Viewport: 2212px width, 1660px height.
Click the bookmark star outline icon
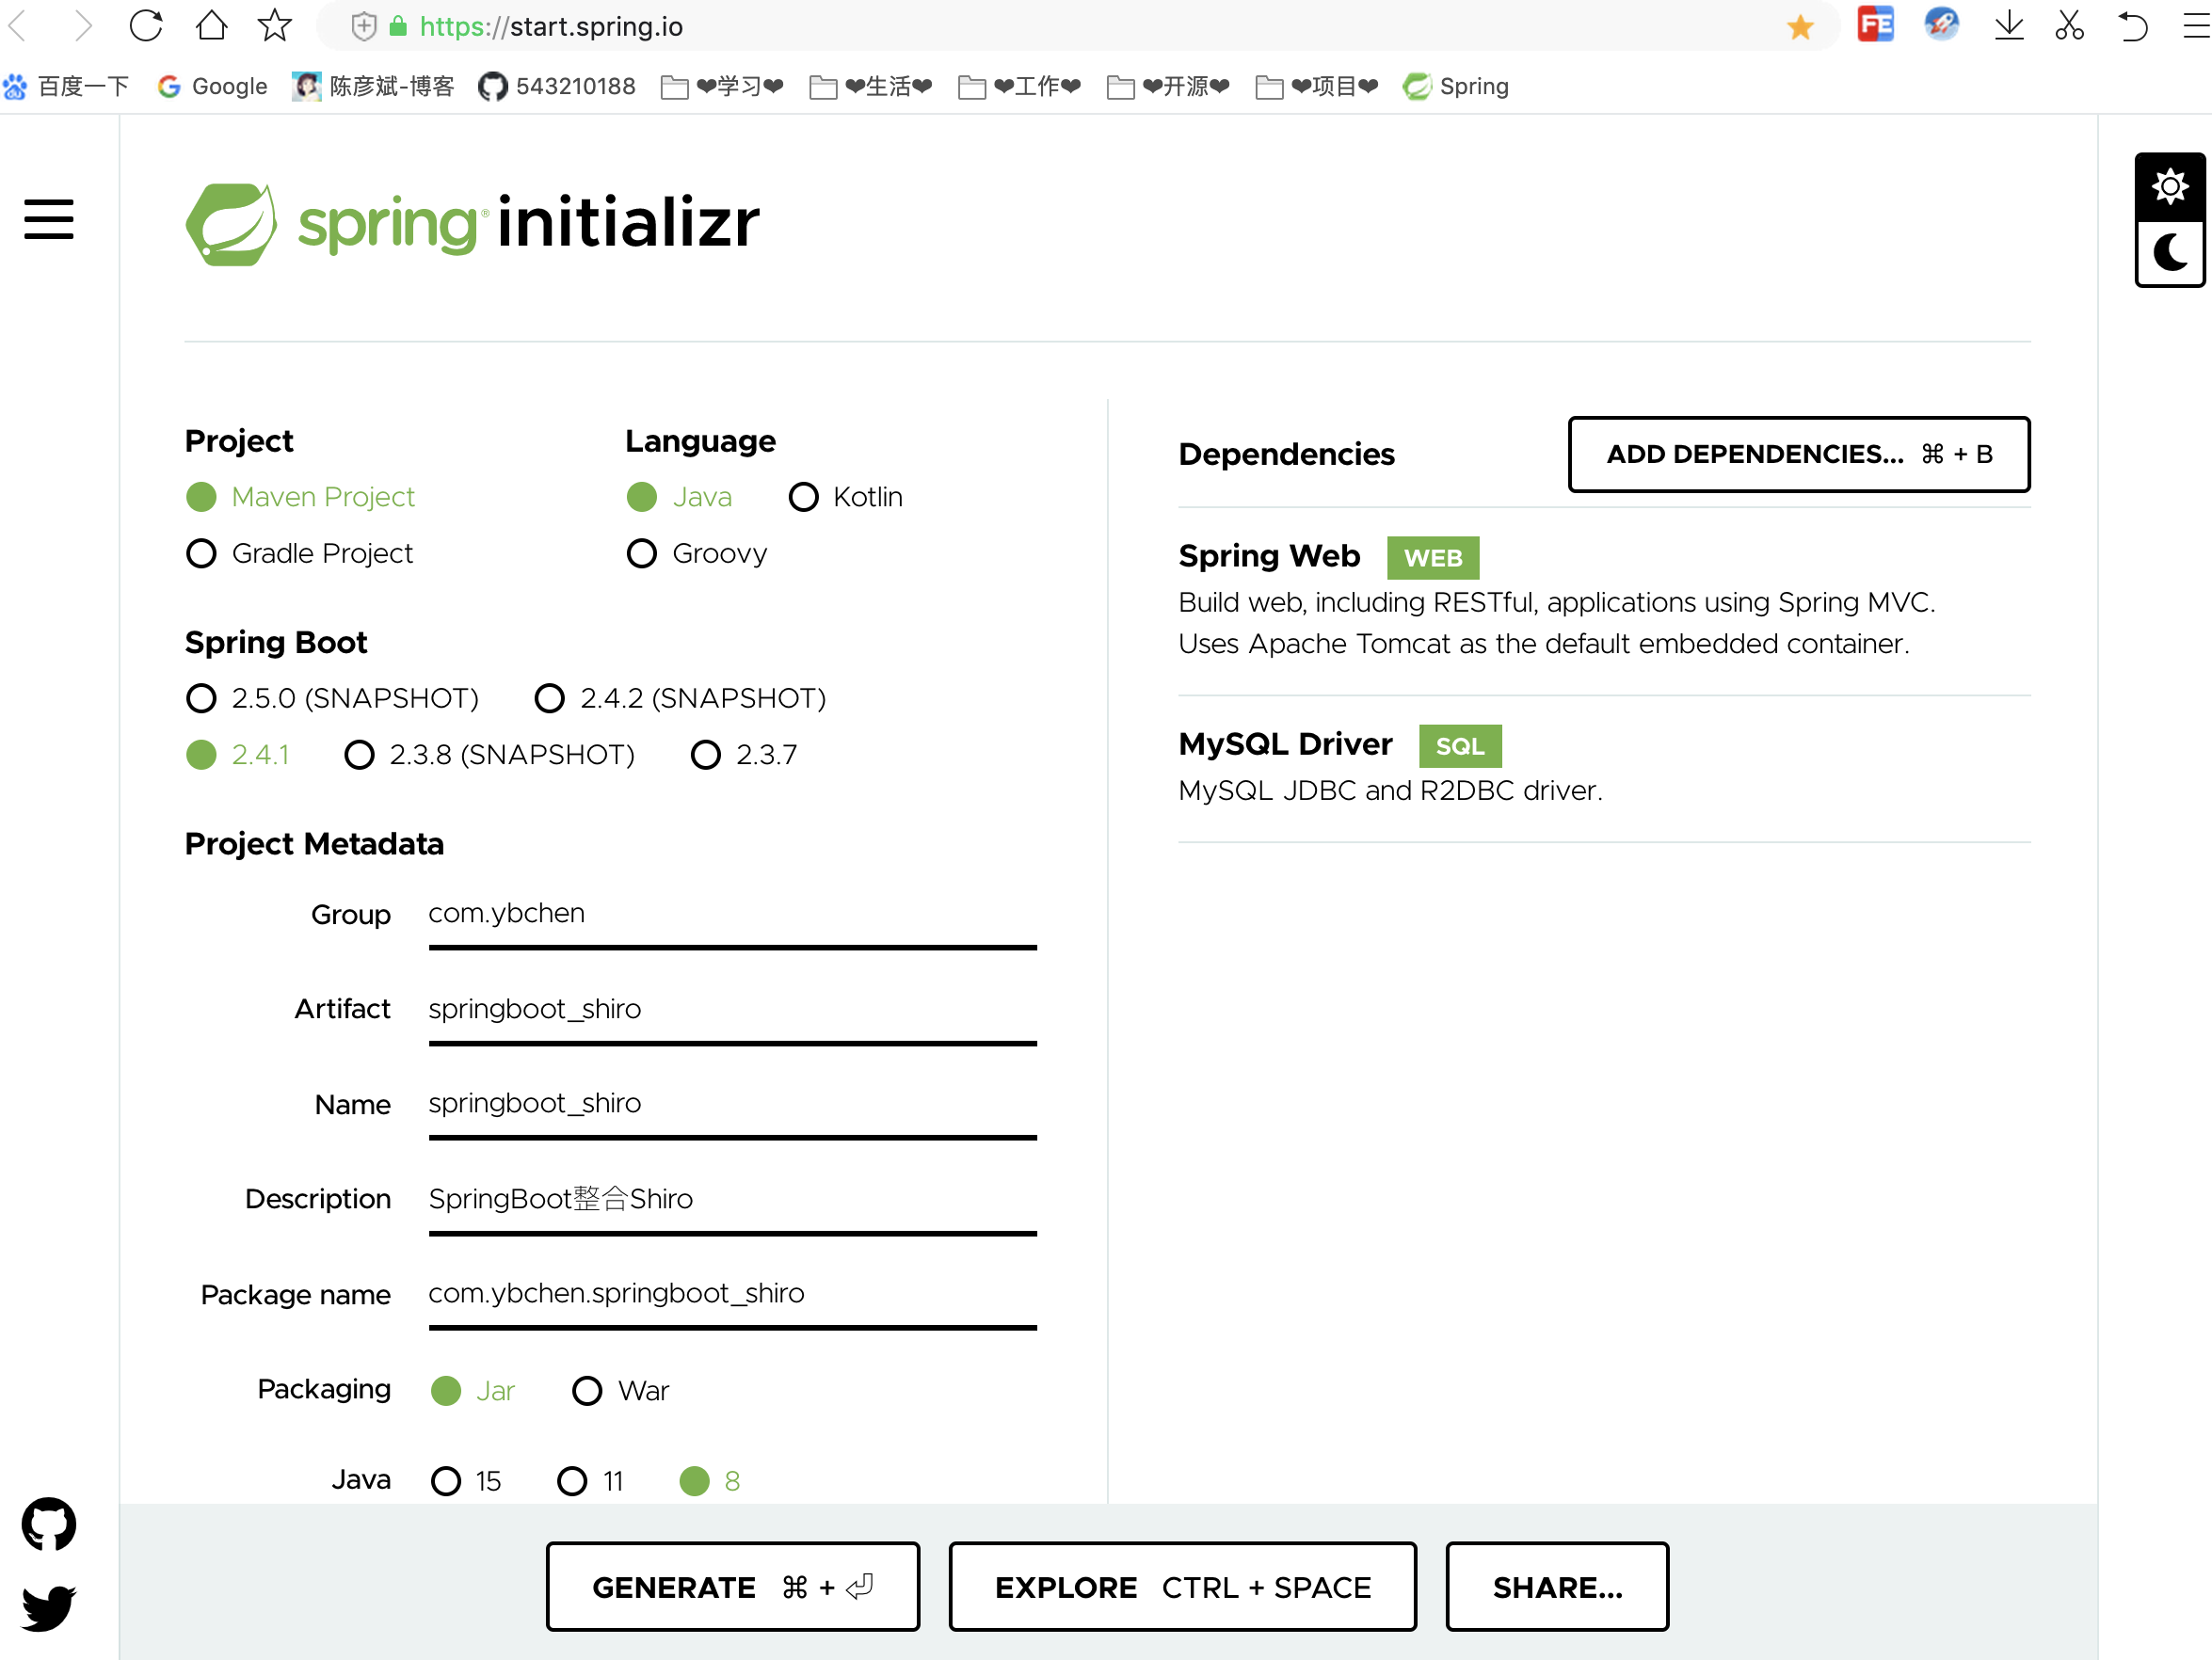[x=274, y=26]
